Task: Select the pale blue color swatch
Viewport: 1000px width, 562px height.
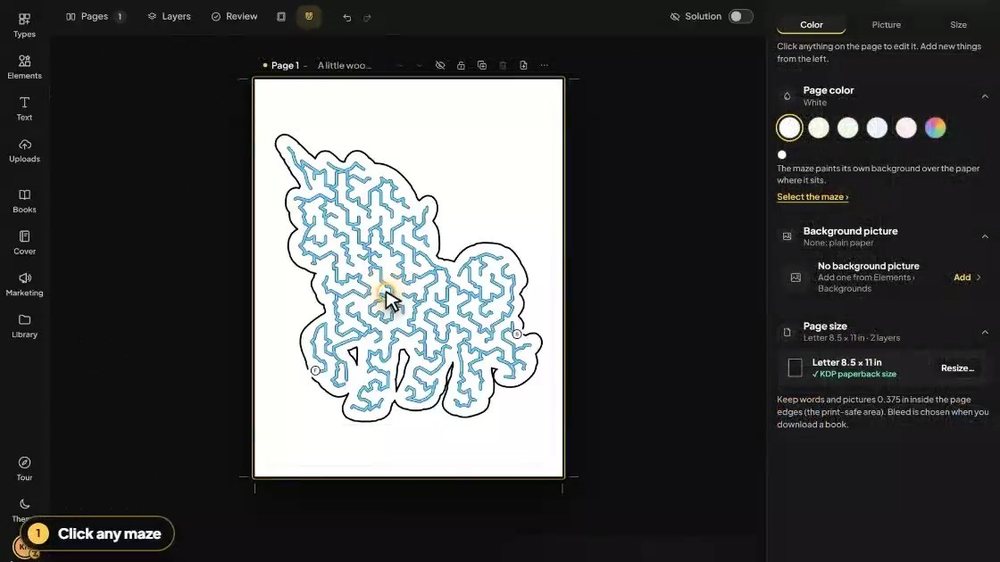Action: [877, 128]
